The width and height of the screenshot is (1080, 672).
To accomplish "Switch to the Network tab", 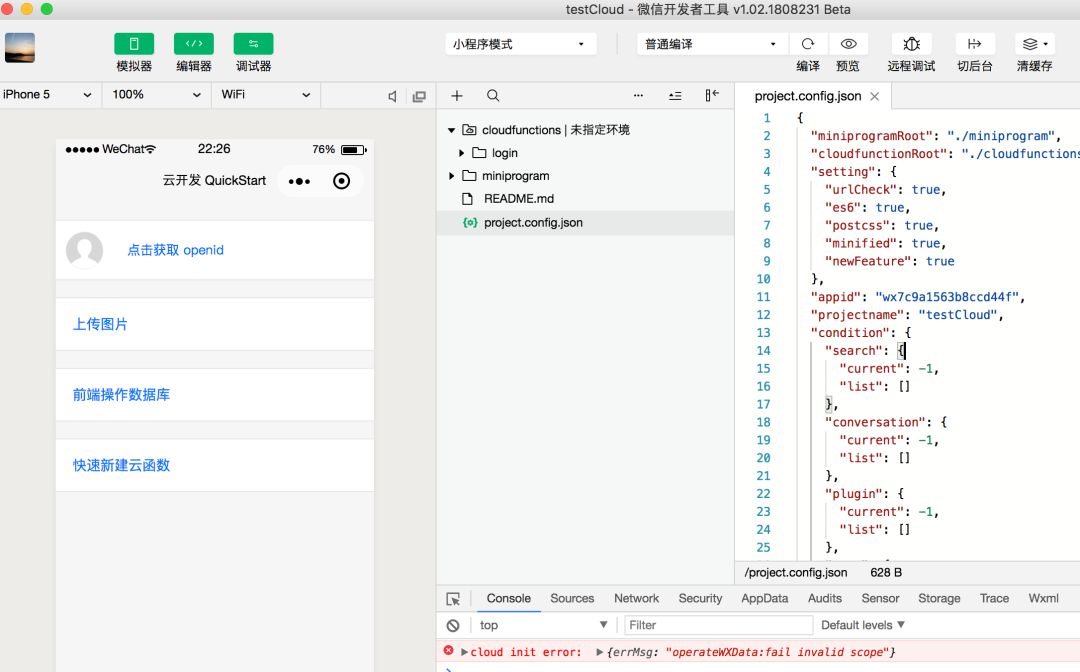I will tap(636, 598).
